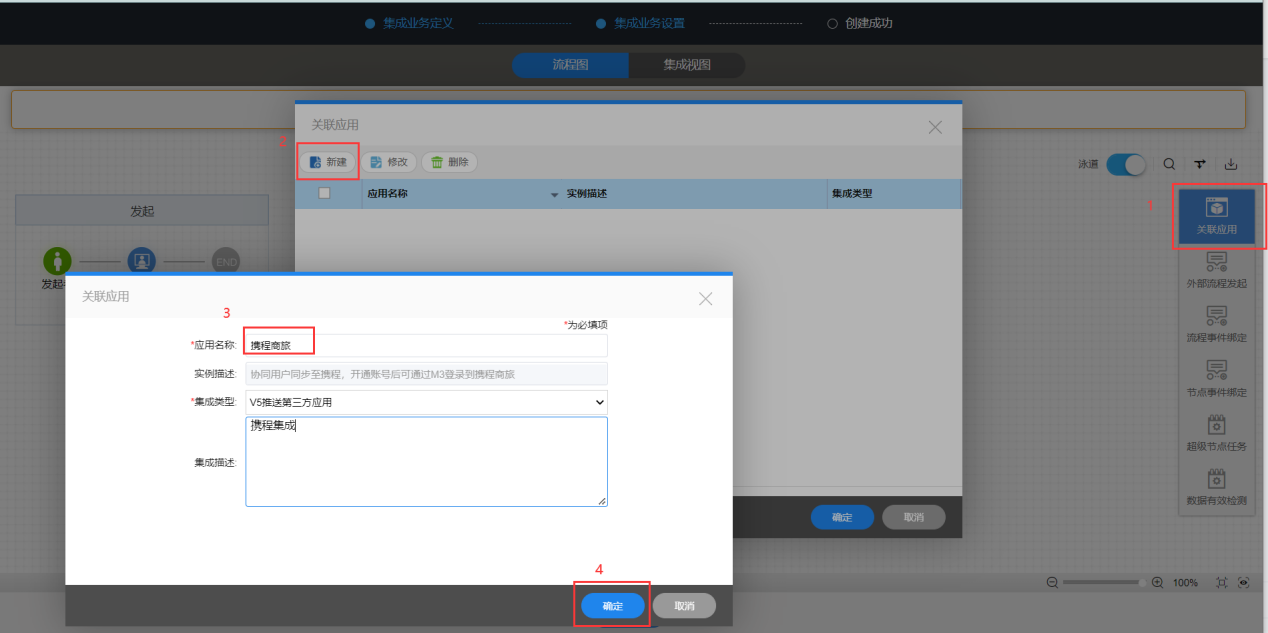The height and width of the screenshot is (633, 1268).
Task: Switch to the 集成视图 tab
Action: pos(687,65)
